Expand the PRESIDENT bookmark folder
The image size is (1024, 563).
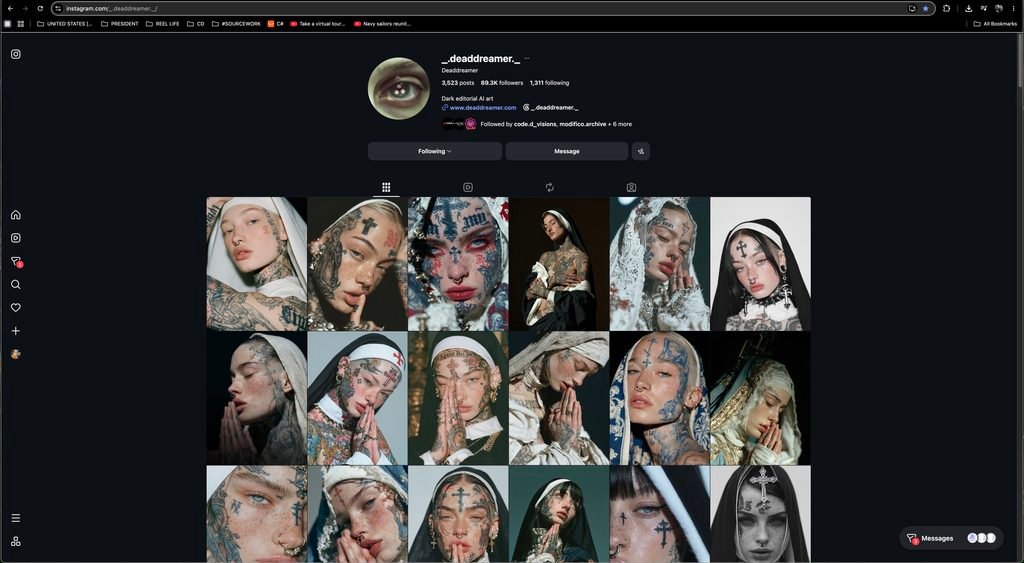(120, 24)
